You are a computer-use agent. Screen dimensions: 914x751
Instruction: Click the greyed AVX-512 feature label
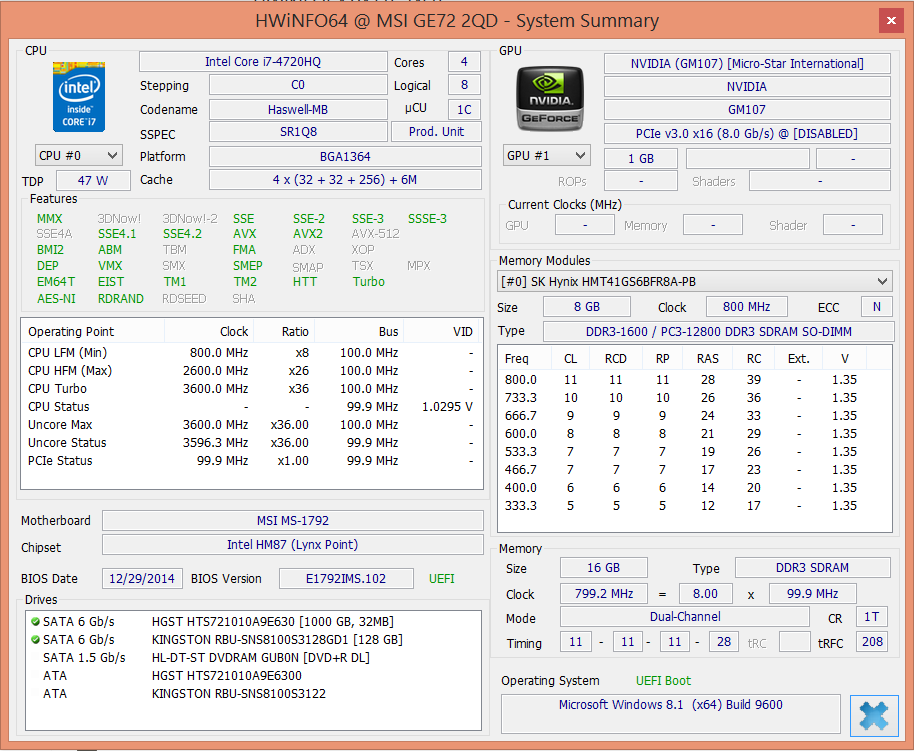[375, 234]
